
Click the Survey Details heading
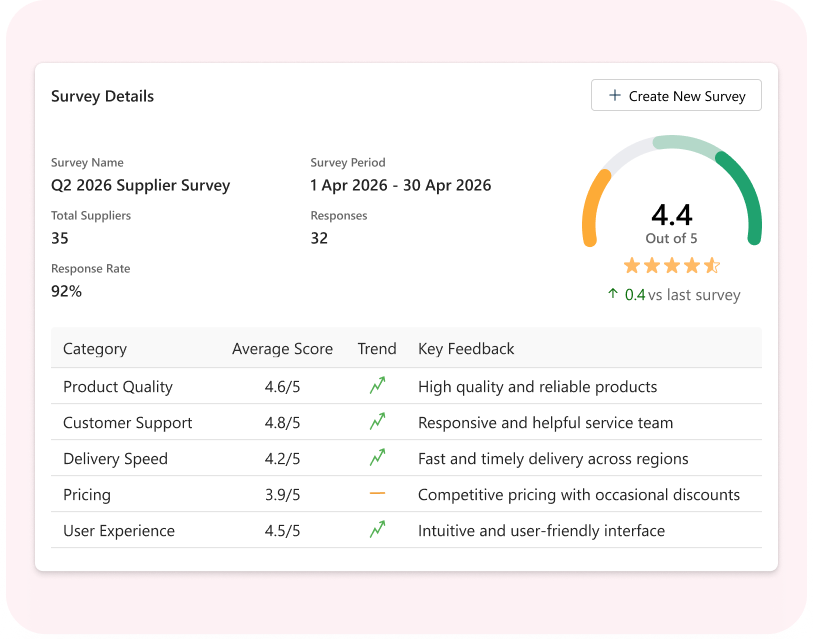click(102, 96)
